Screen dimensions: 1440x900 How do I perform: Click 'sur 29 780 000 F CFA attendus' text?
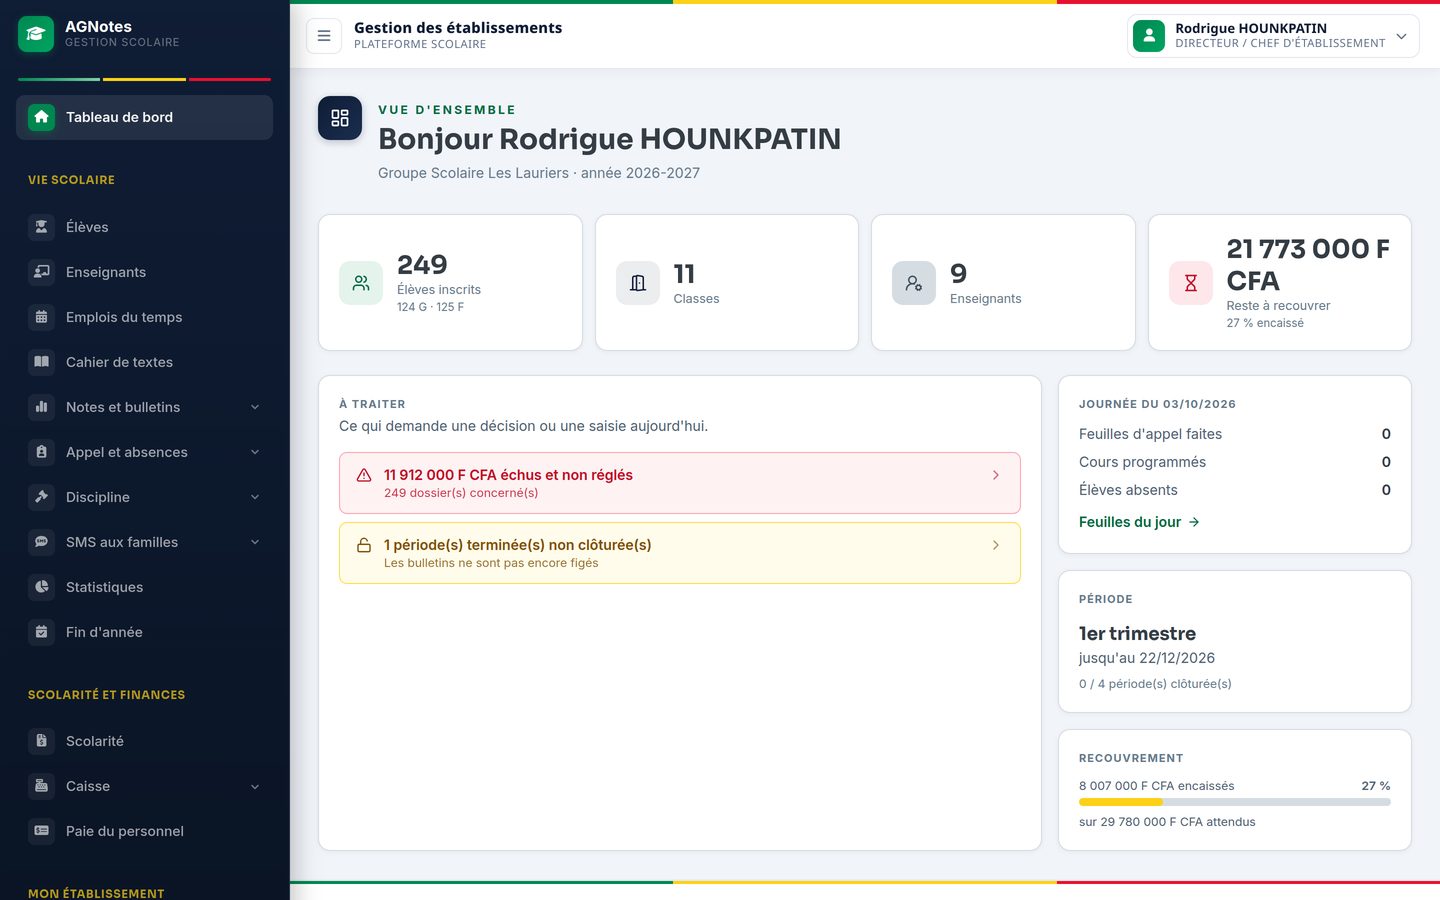(1167, 822)
